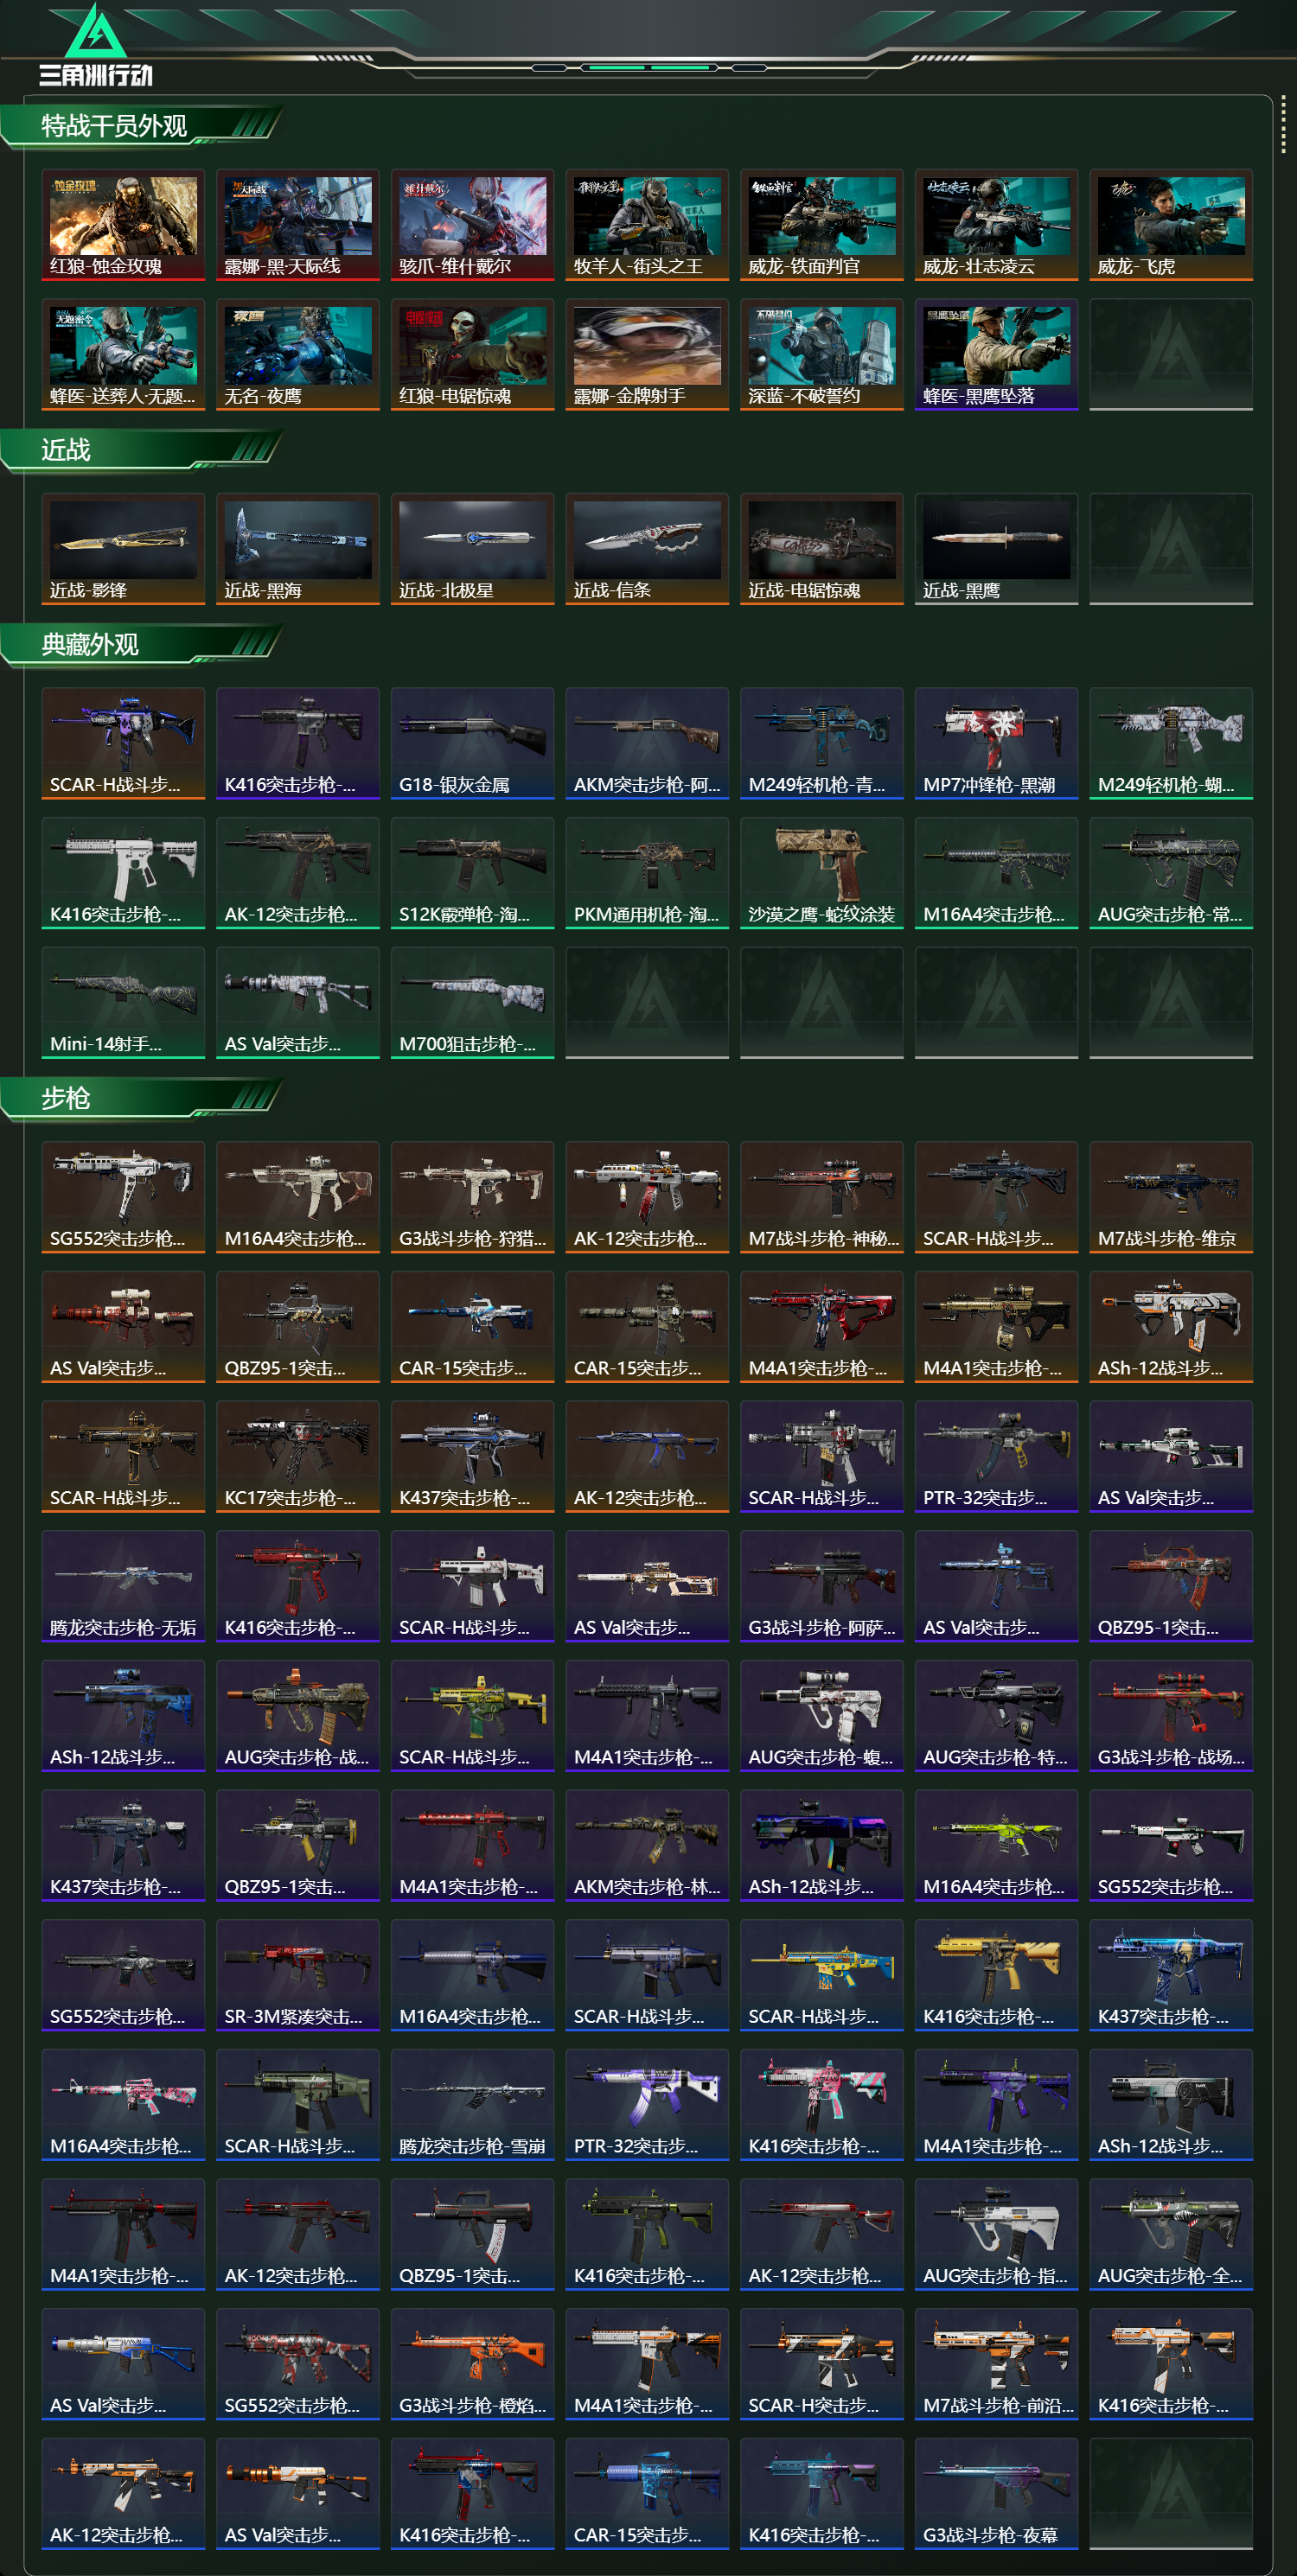The height and width of the screenshot is (2576, 1297).
Task: Click the 三角洲行动 logo at top left
Action: [96, 45]
